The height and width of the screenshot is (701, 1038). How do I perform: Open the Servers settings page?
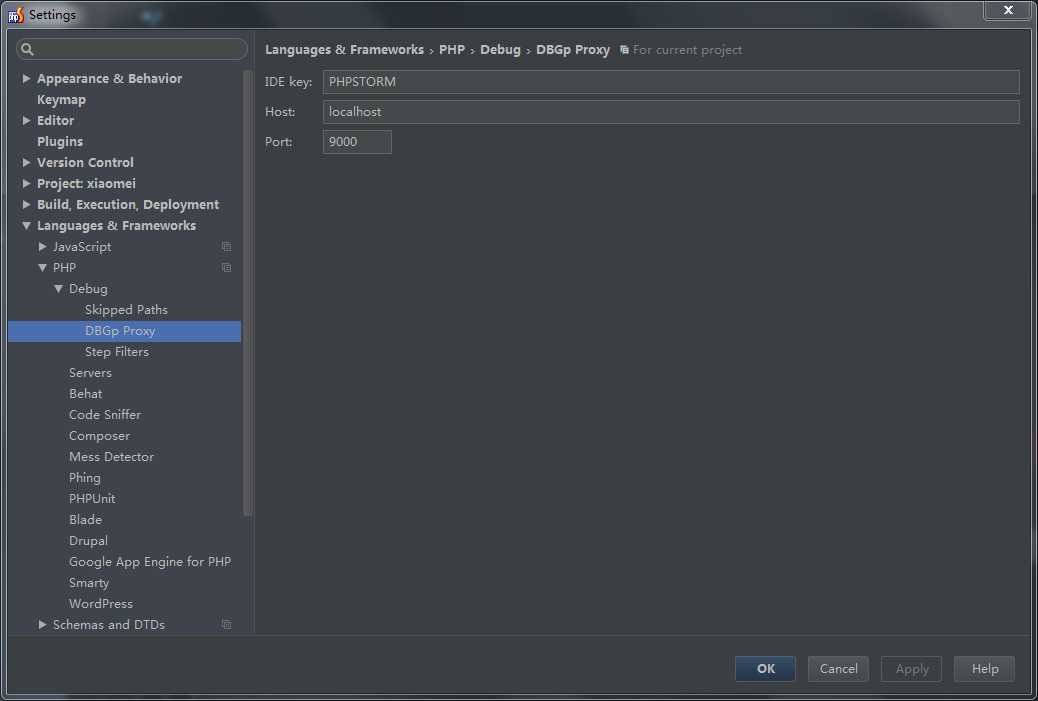[90, 373]
